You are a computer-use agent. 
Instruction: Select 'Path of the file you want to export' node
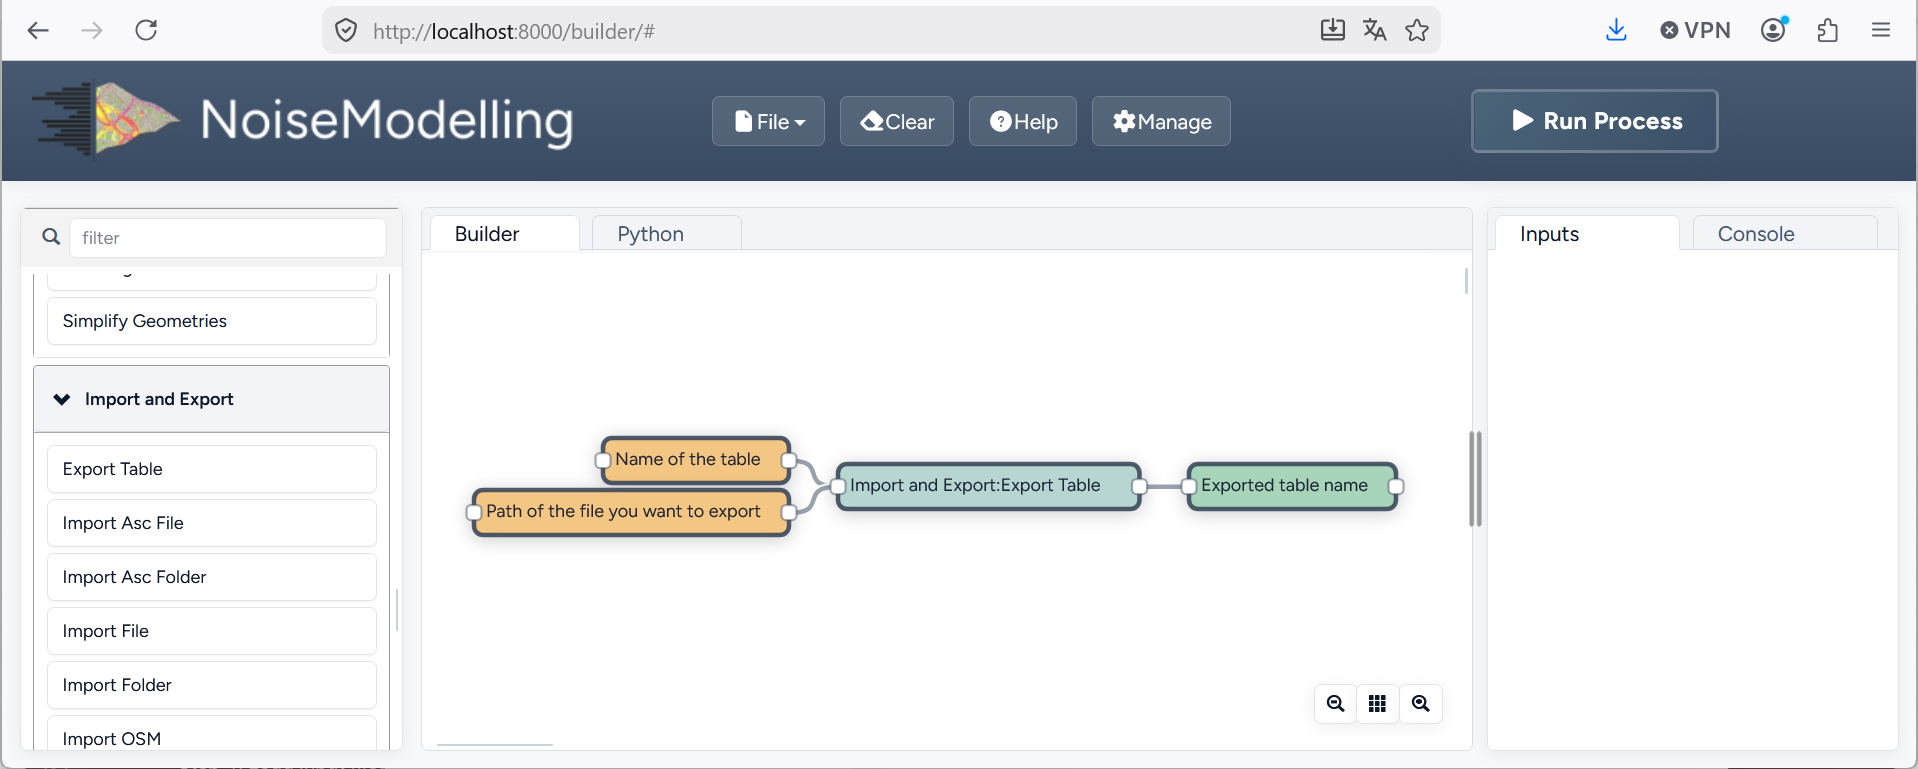point(631,512)
